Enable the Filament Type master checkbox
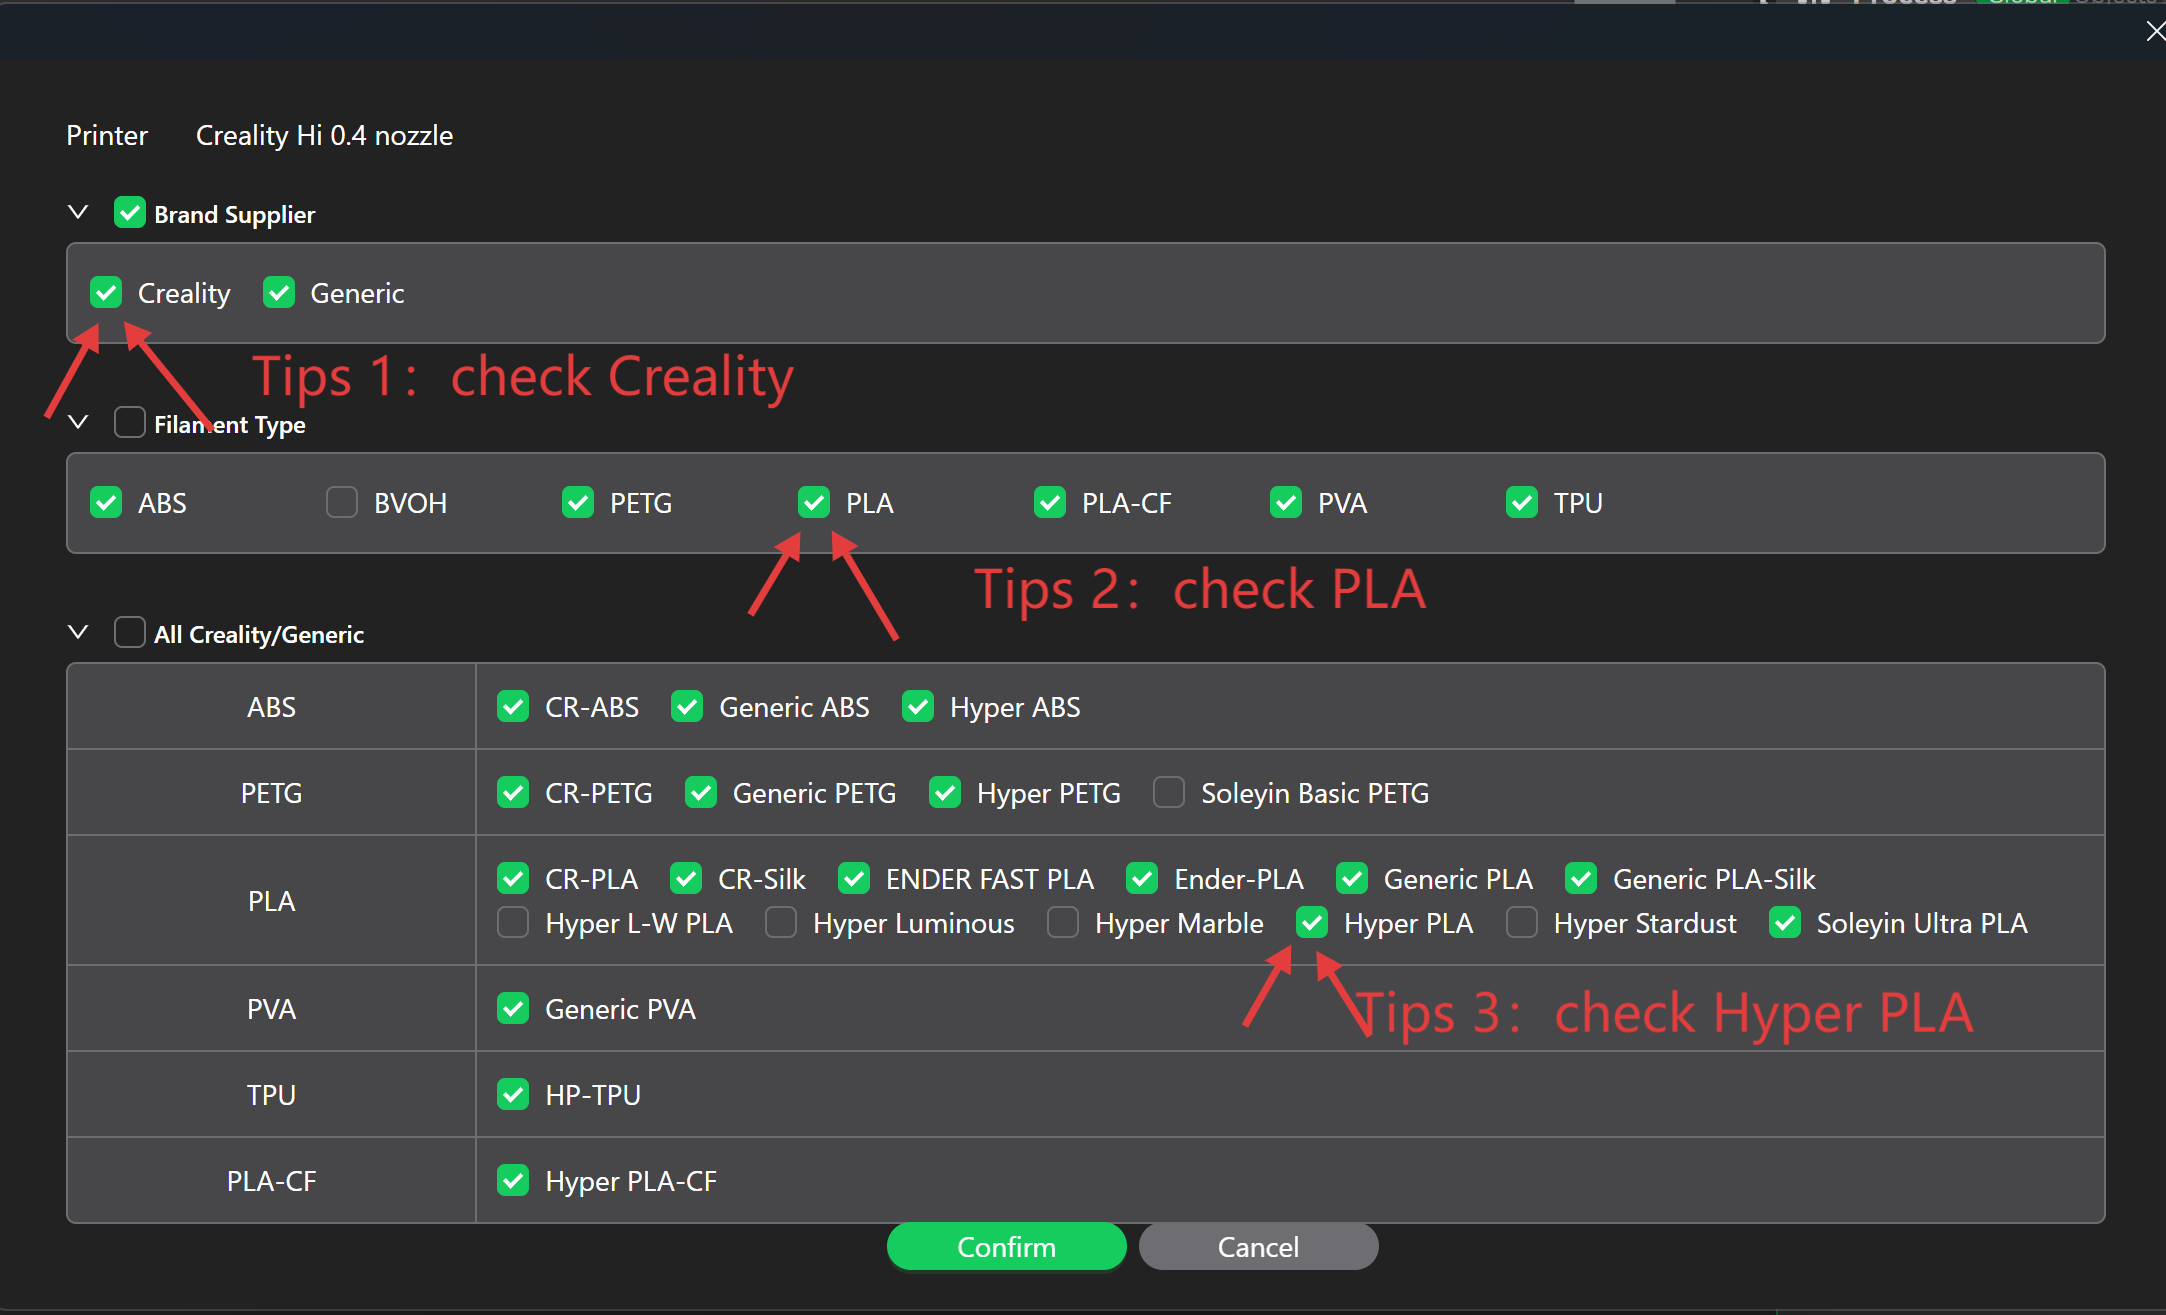 (130, 423)
